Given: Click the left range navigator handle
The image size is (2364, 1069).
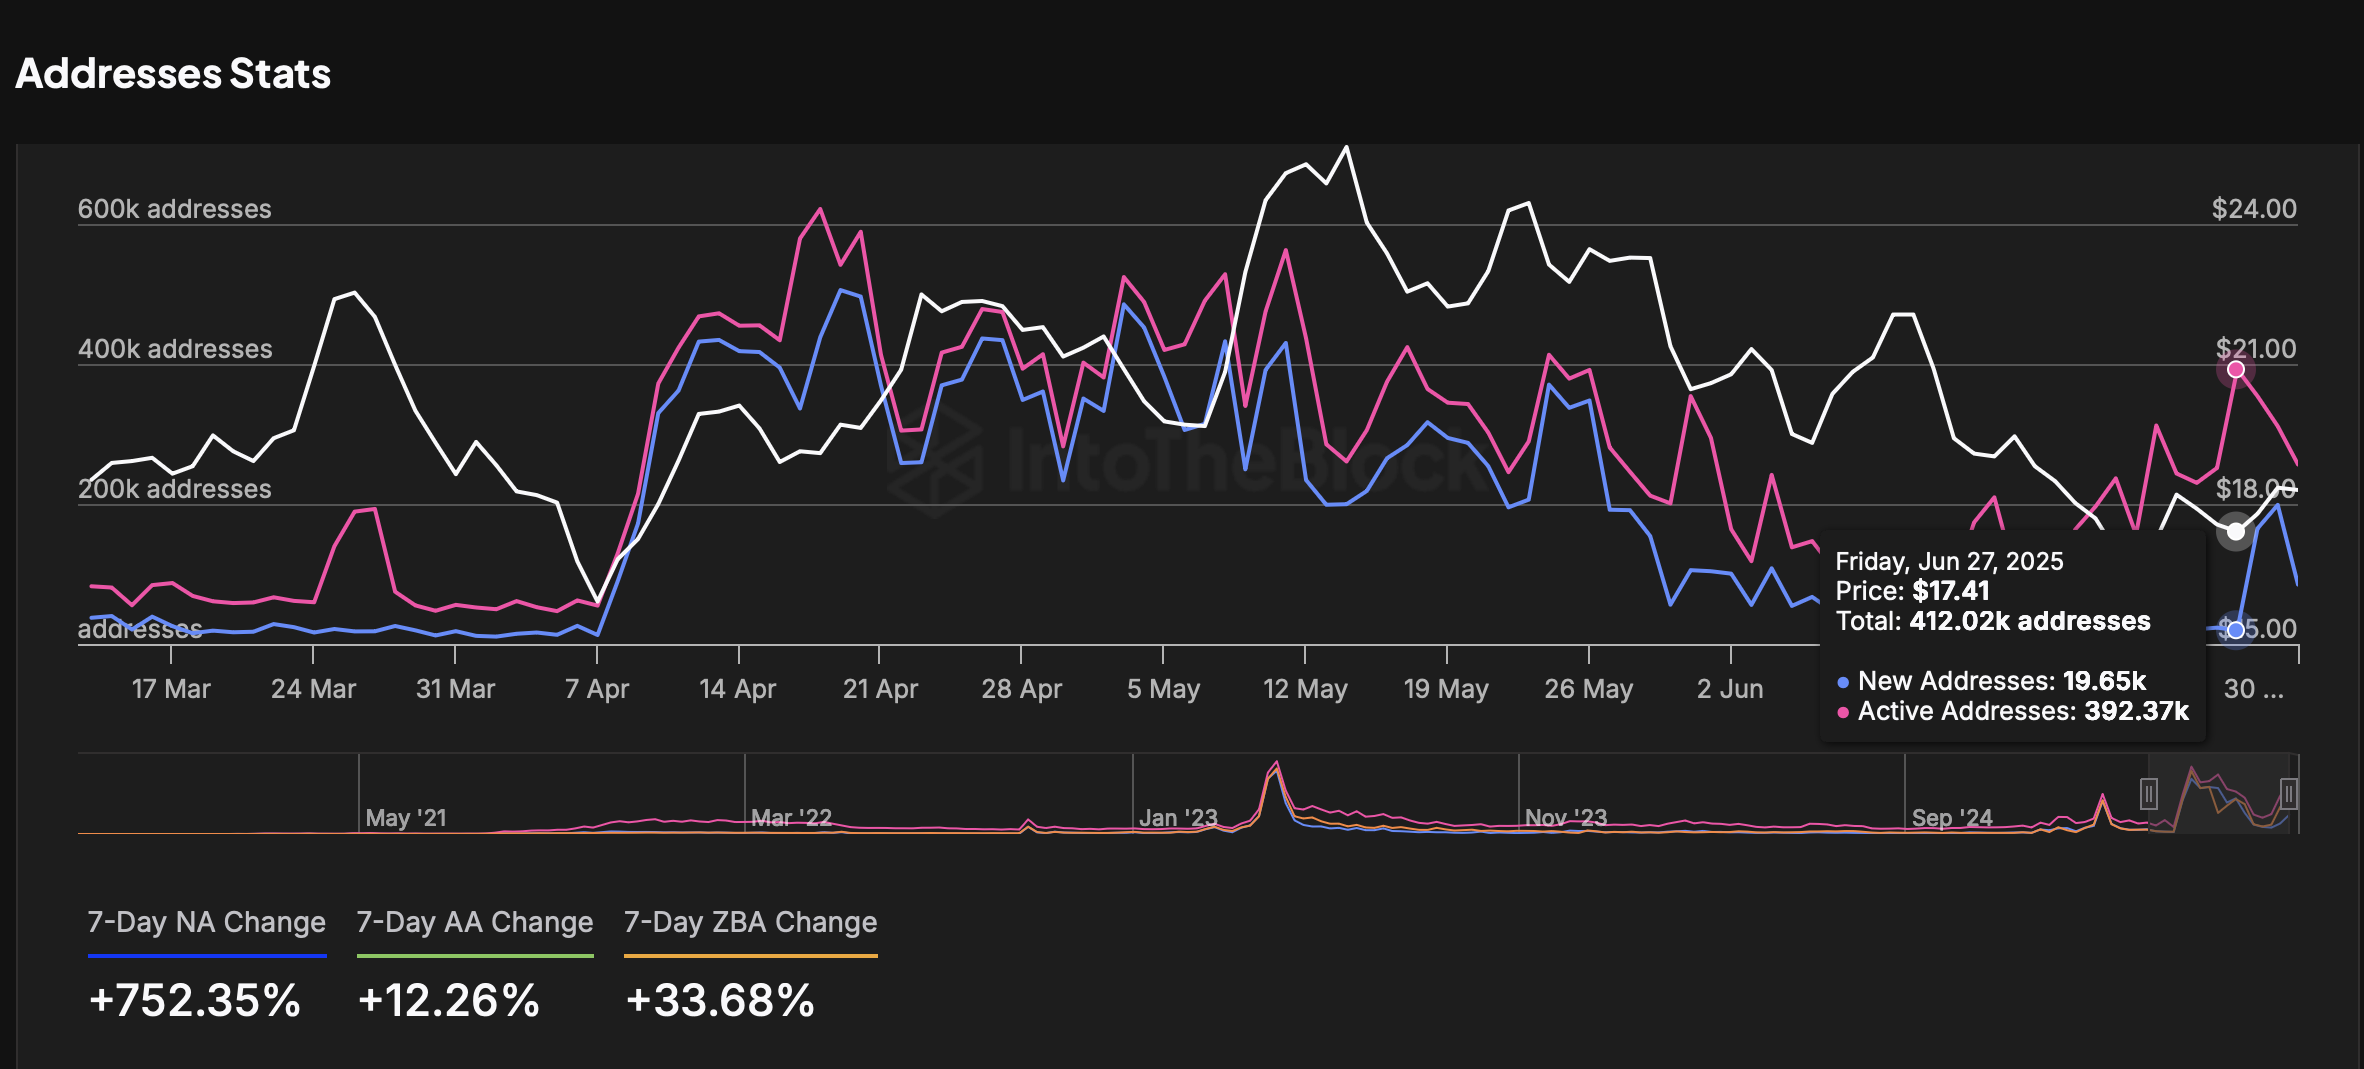Looking at the screenshot, I should [2149, 794].
